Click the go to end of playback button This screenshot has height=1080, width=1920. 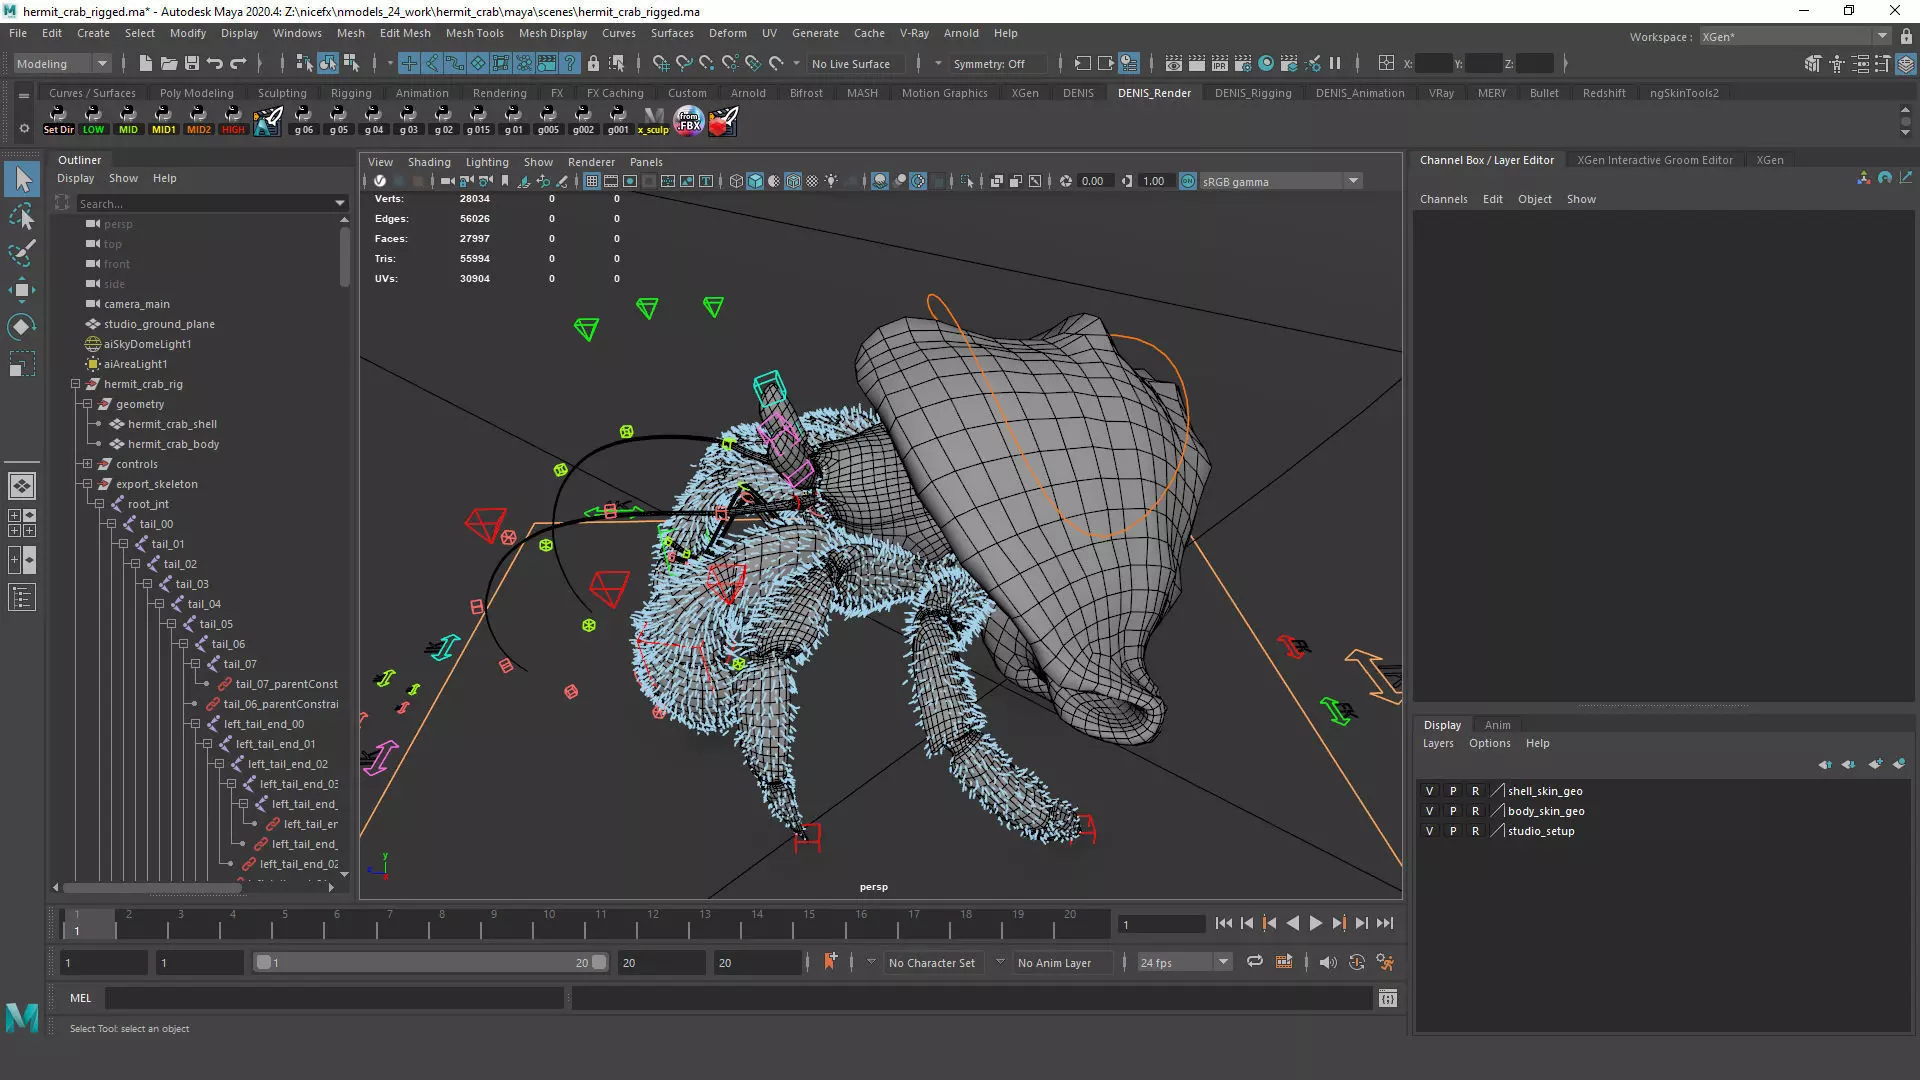1385,923
